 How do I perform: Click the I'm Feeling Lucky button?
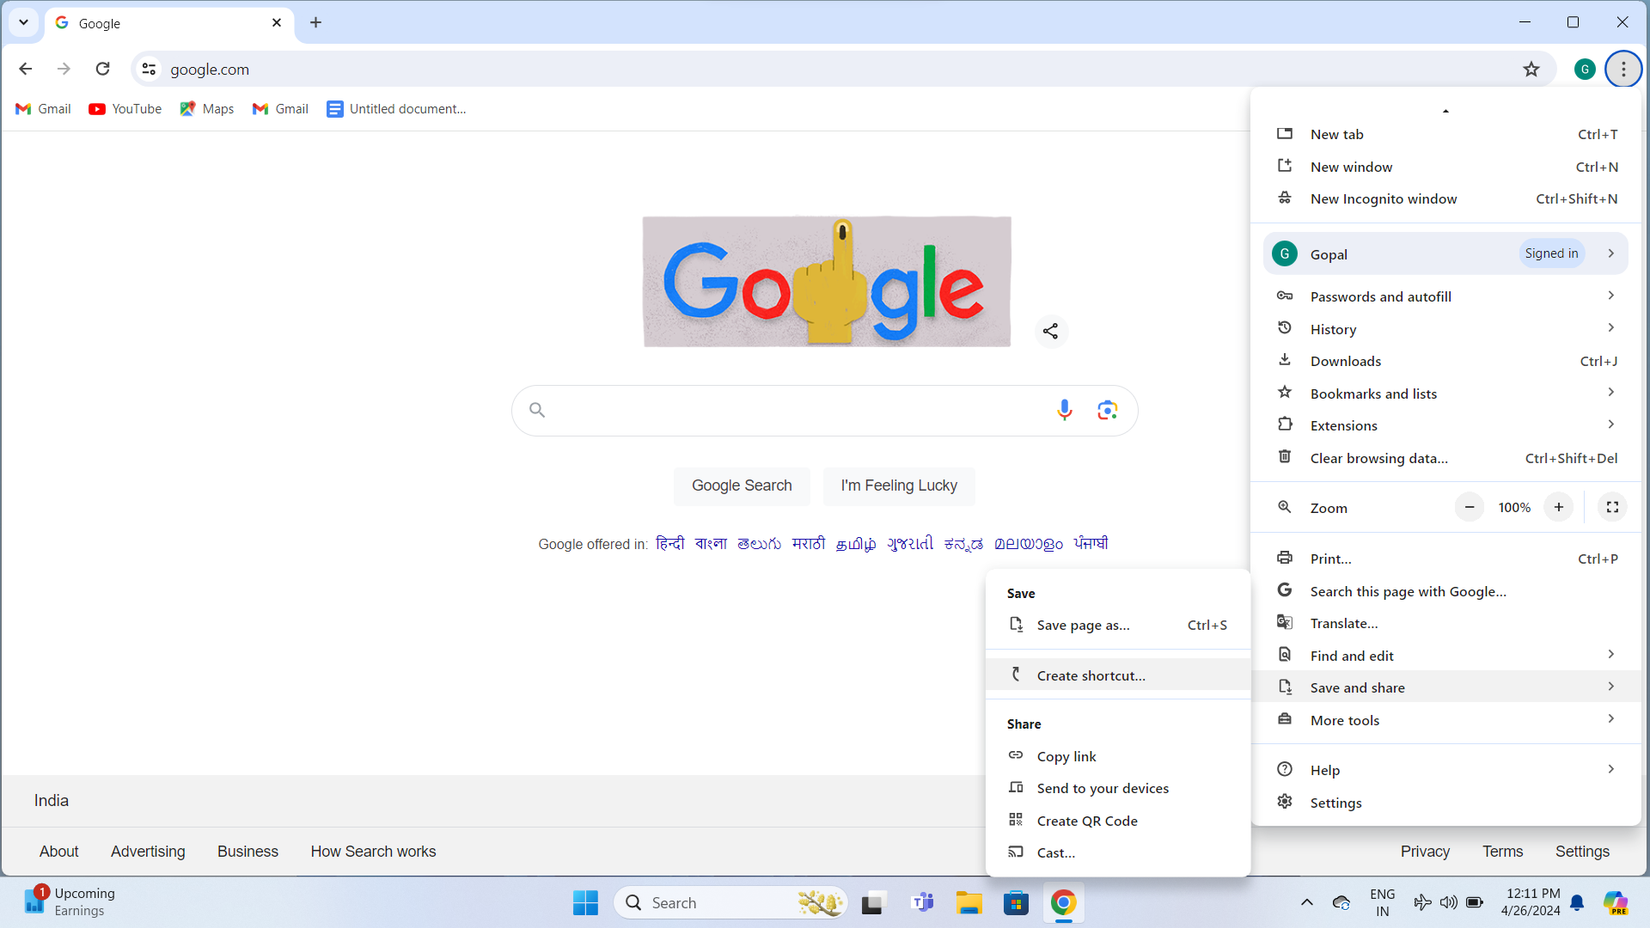tap(898, 486)
